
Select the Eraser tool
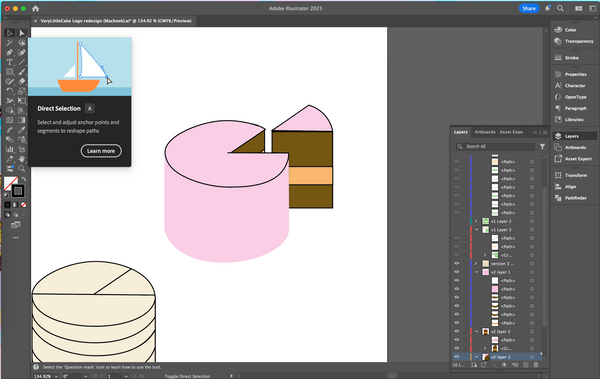22,82
